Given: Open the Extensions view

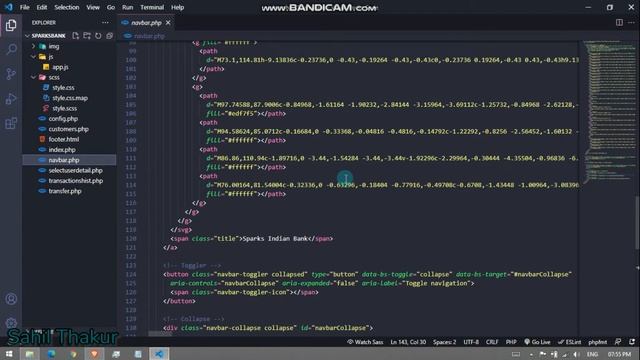Looking at the screenshot, I should pos(11,123).
